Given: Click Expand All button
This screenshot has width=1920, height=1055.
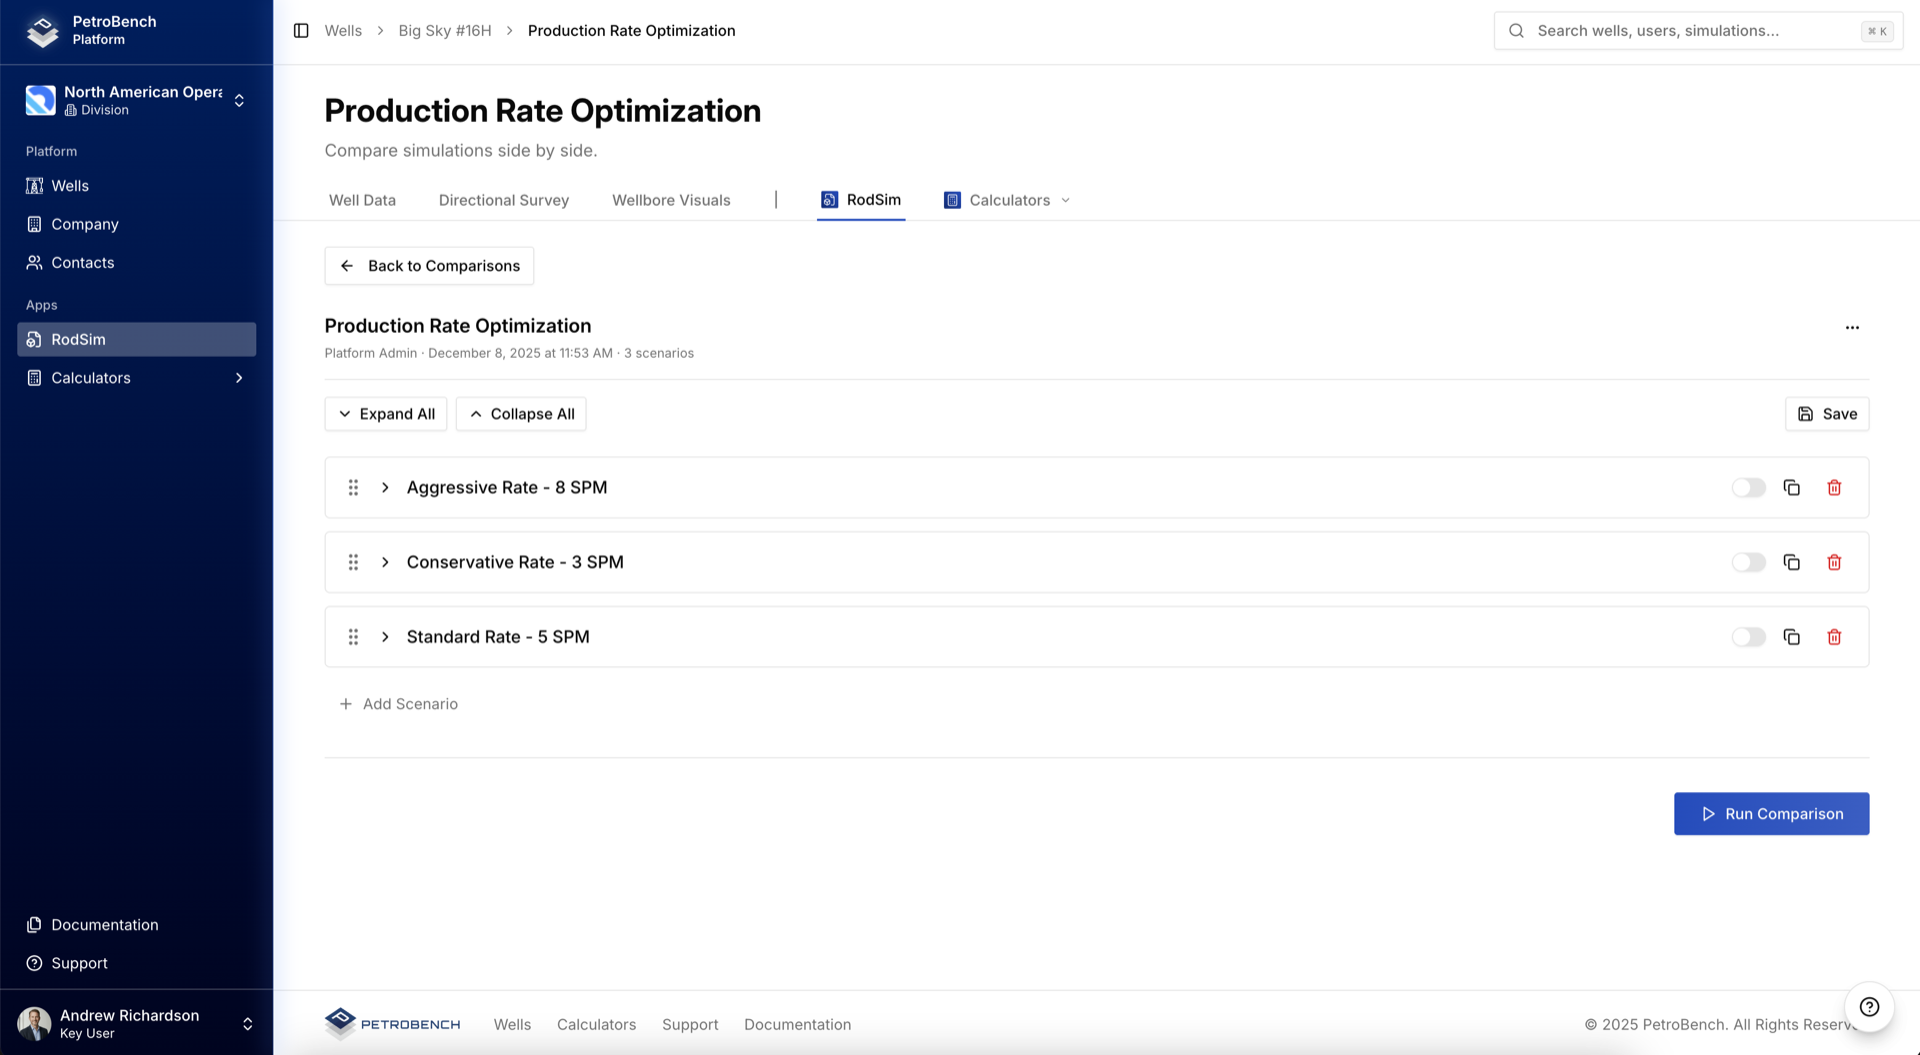Looking at the screenshot, I should (x=386, y=414).
